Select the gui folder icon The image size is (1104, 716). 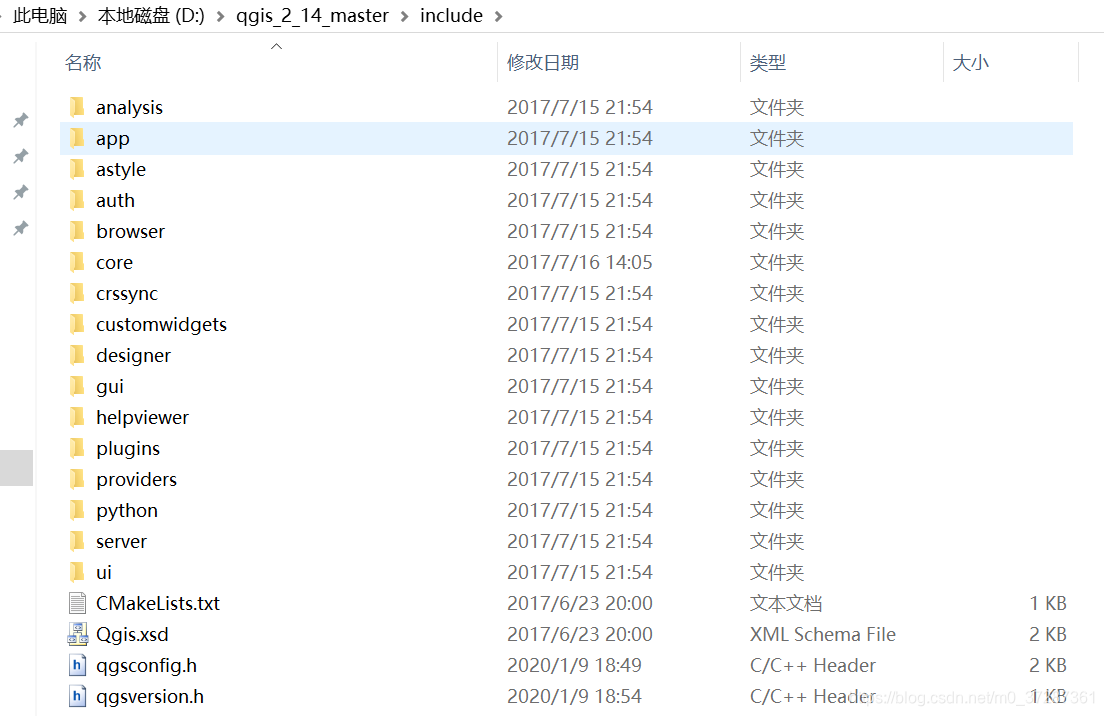point(77,386)
